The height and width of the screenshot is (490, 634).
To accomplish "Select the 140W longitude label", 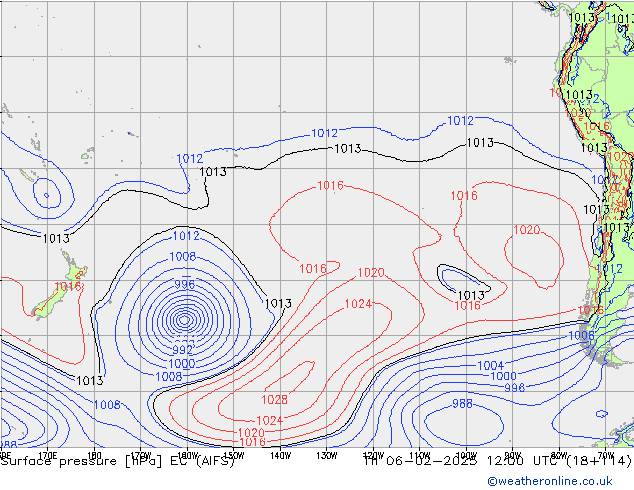I will 280,456.
